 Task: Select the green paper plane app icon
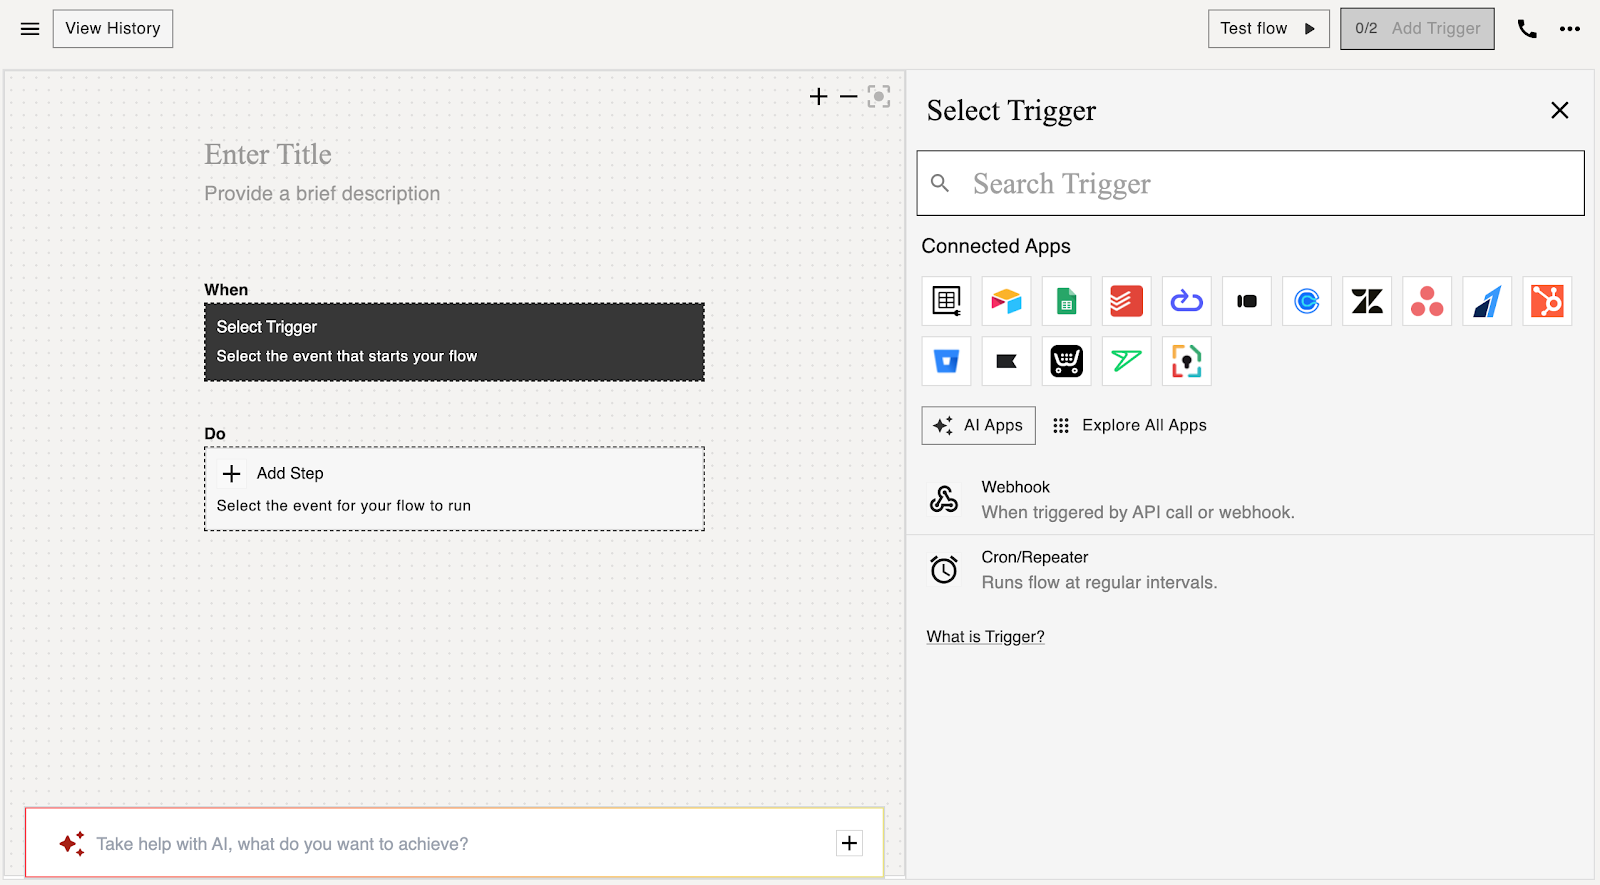click(1126, 361)
